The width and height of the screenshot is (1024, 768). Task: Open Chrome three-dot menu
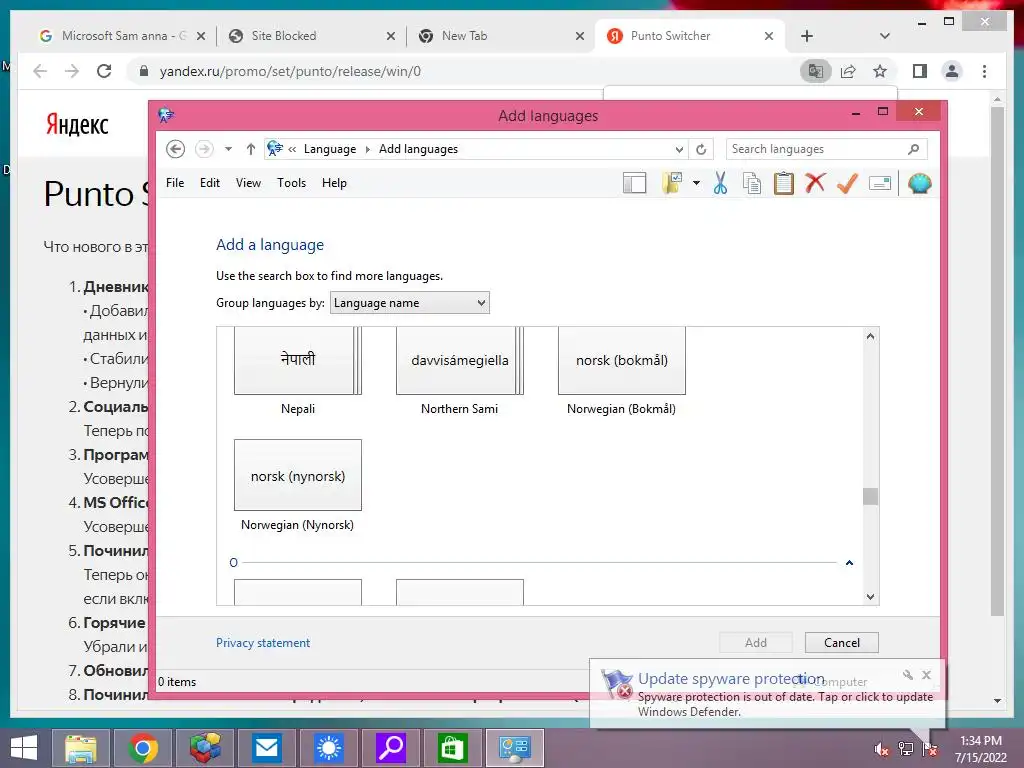coord(984,71)
